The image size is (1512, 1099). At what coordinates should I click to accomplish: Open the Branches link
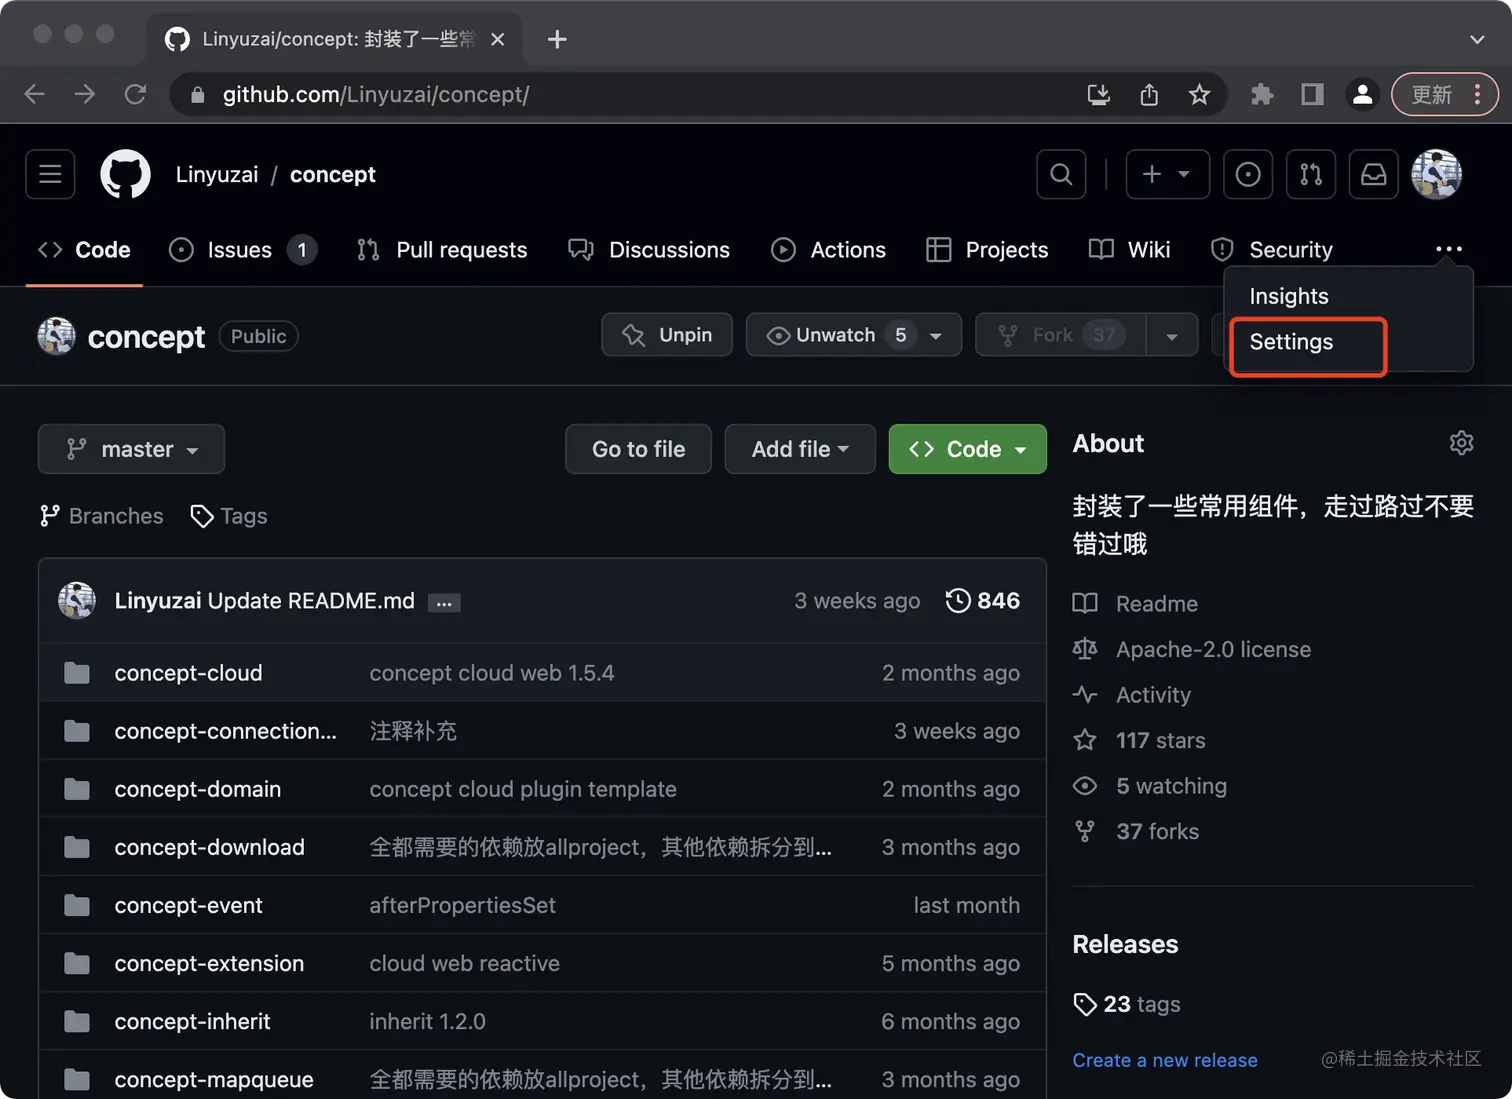coord(101,516)
